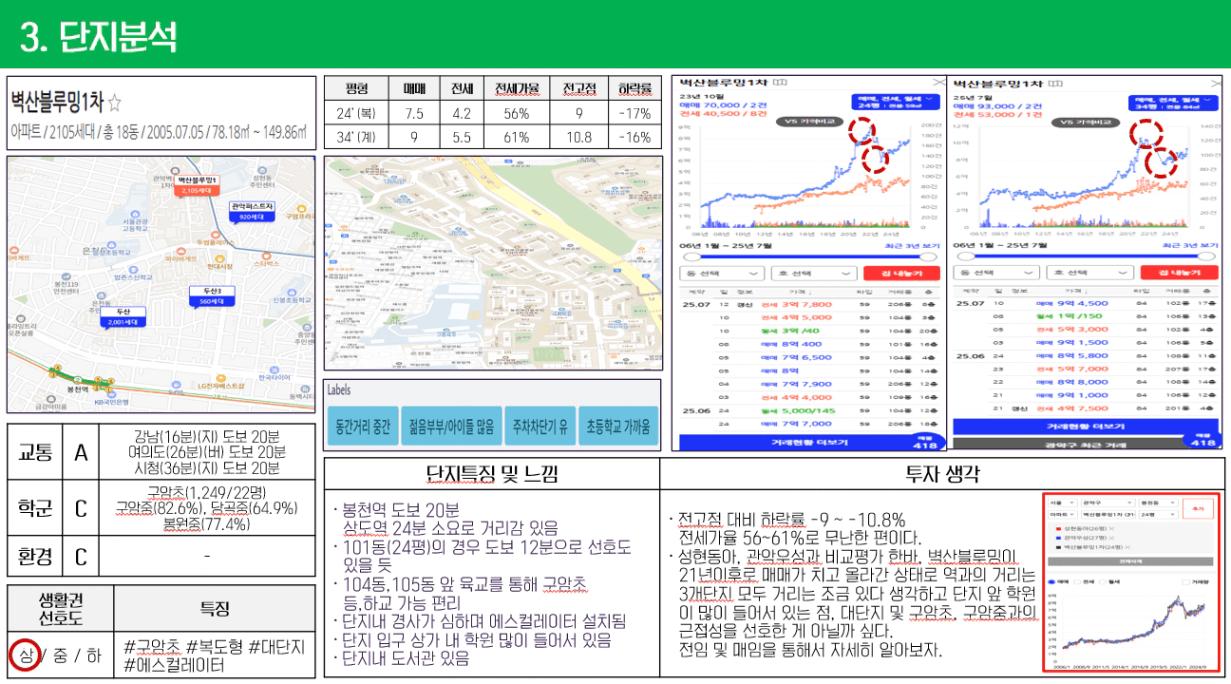Click 최근 3년 보기 link in left panel

pos(913,245)
